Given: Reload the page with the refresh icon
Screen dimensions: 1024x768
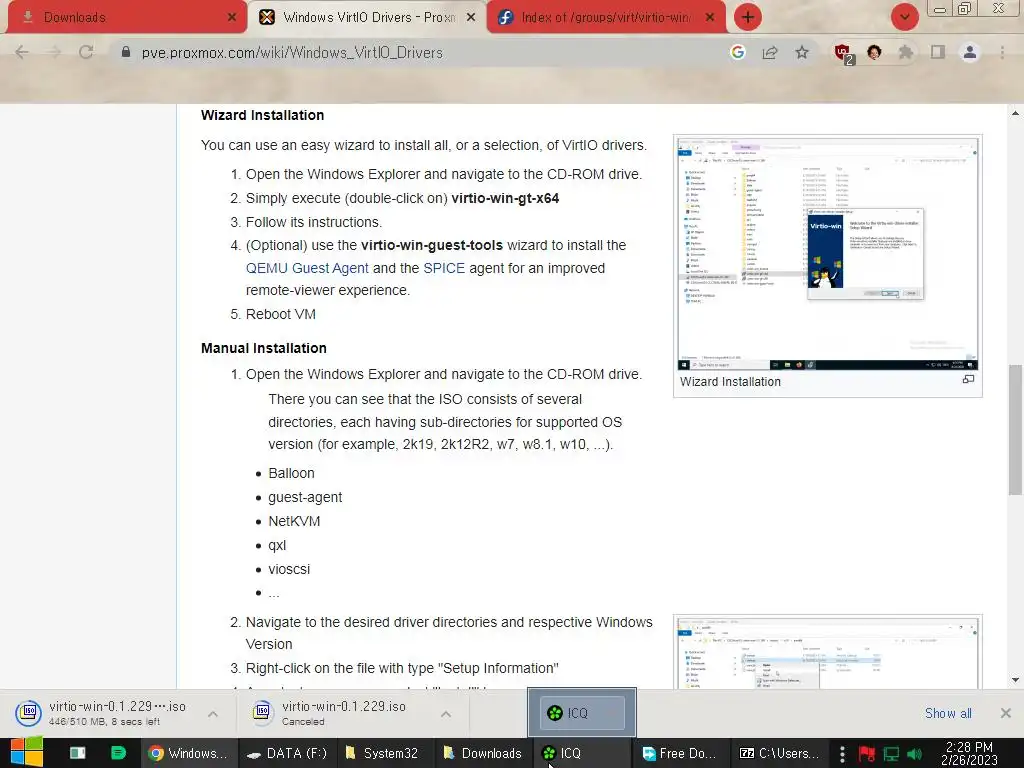Looking at the screenshot, I should click(x=86, y=52).
